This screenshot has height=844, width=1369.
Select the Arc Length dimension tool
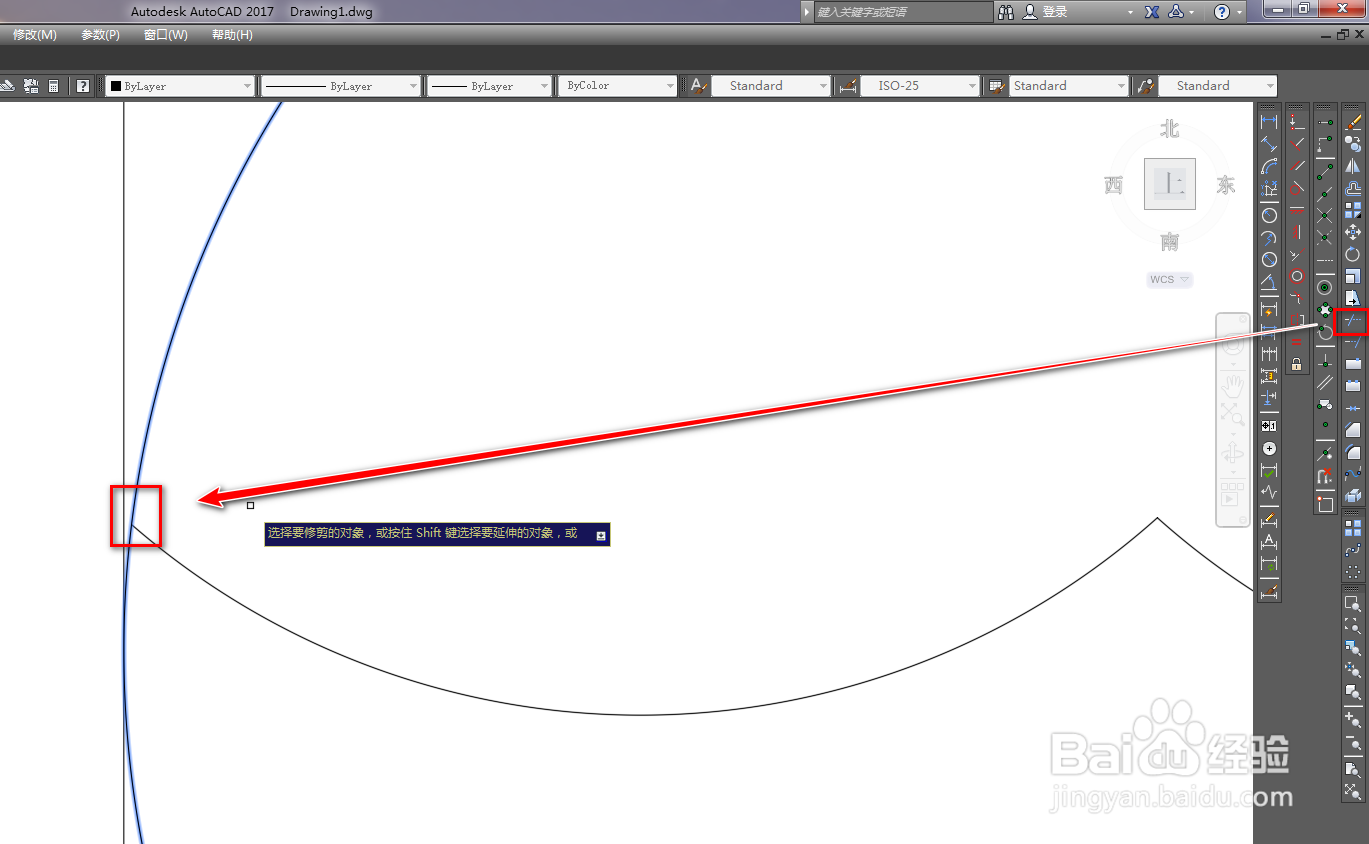[1269, 166]
